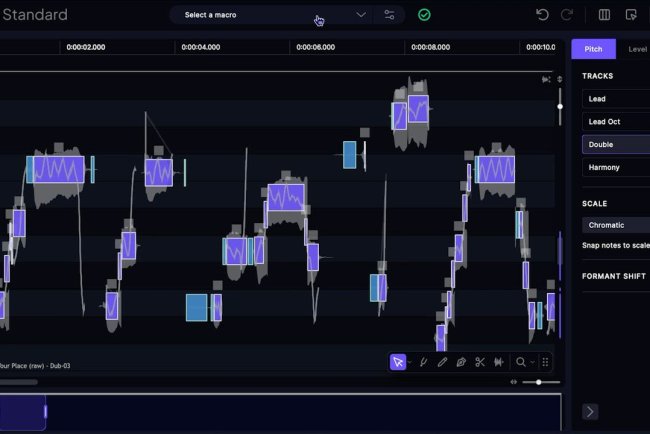The height and width of the screenshot is (434, 650).
Task: Select the arrow pointer tool
Action: (398, 362)
